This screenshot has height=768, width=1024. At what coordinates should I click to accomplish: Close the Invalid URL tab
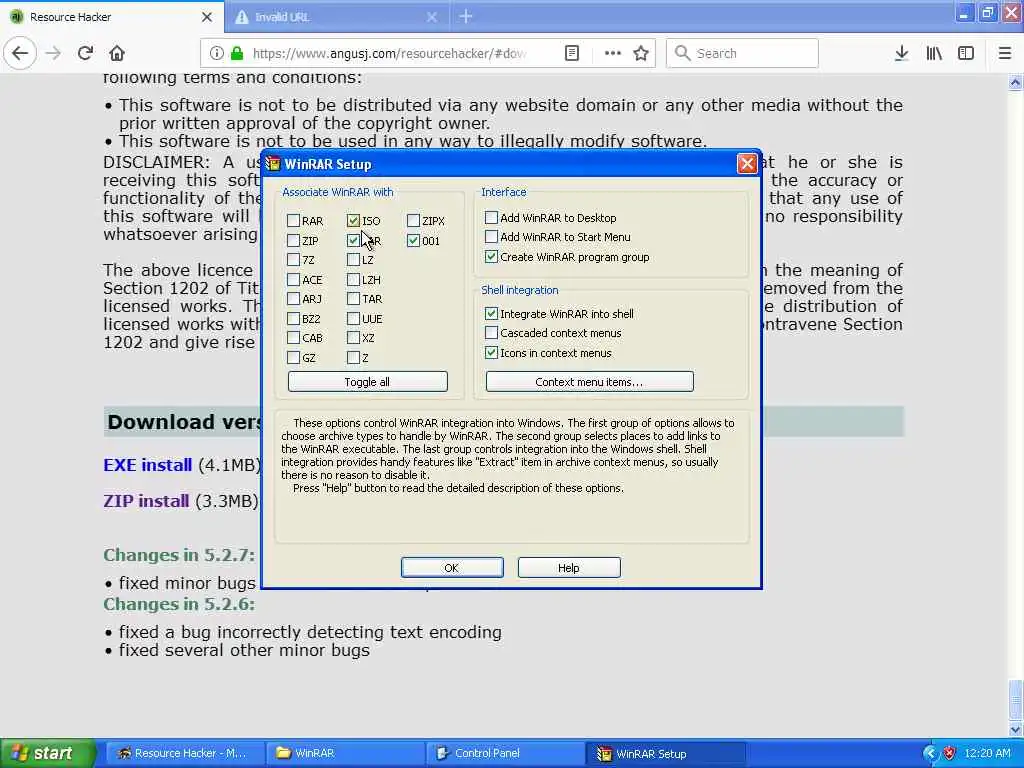(x=432, y=17)
